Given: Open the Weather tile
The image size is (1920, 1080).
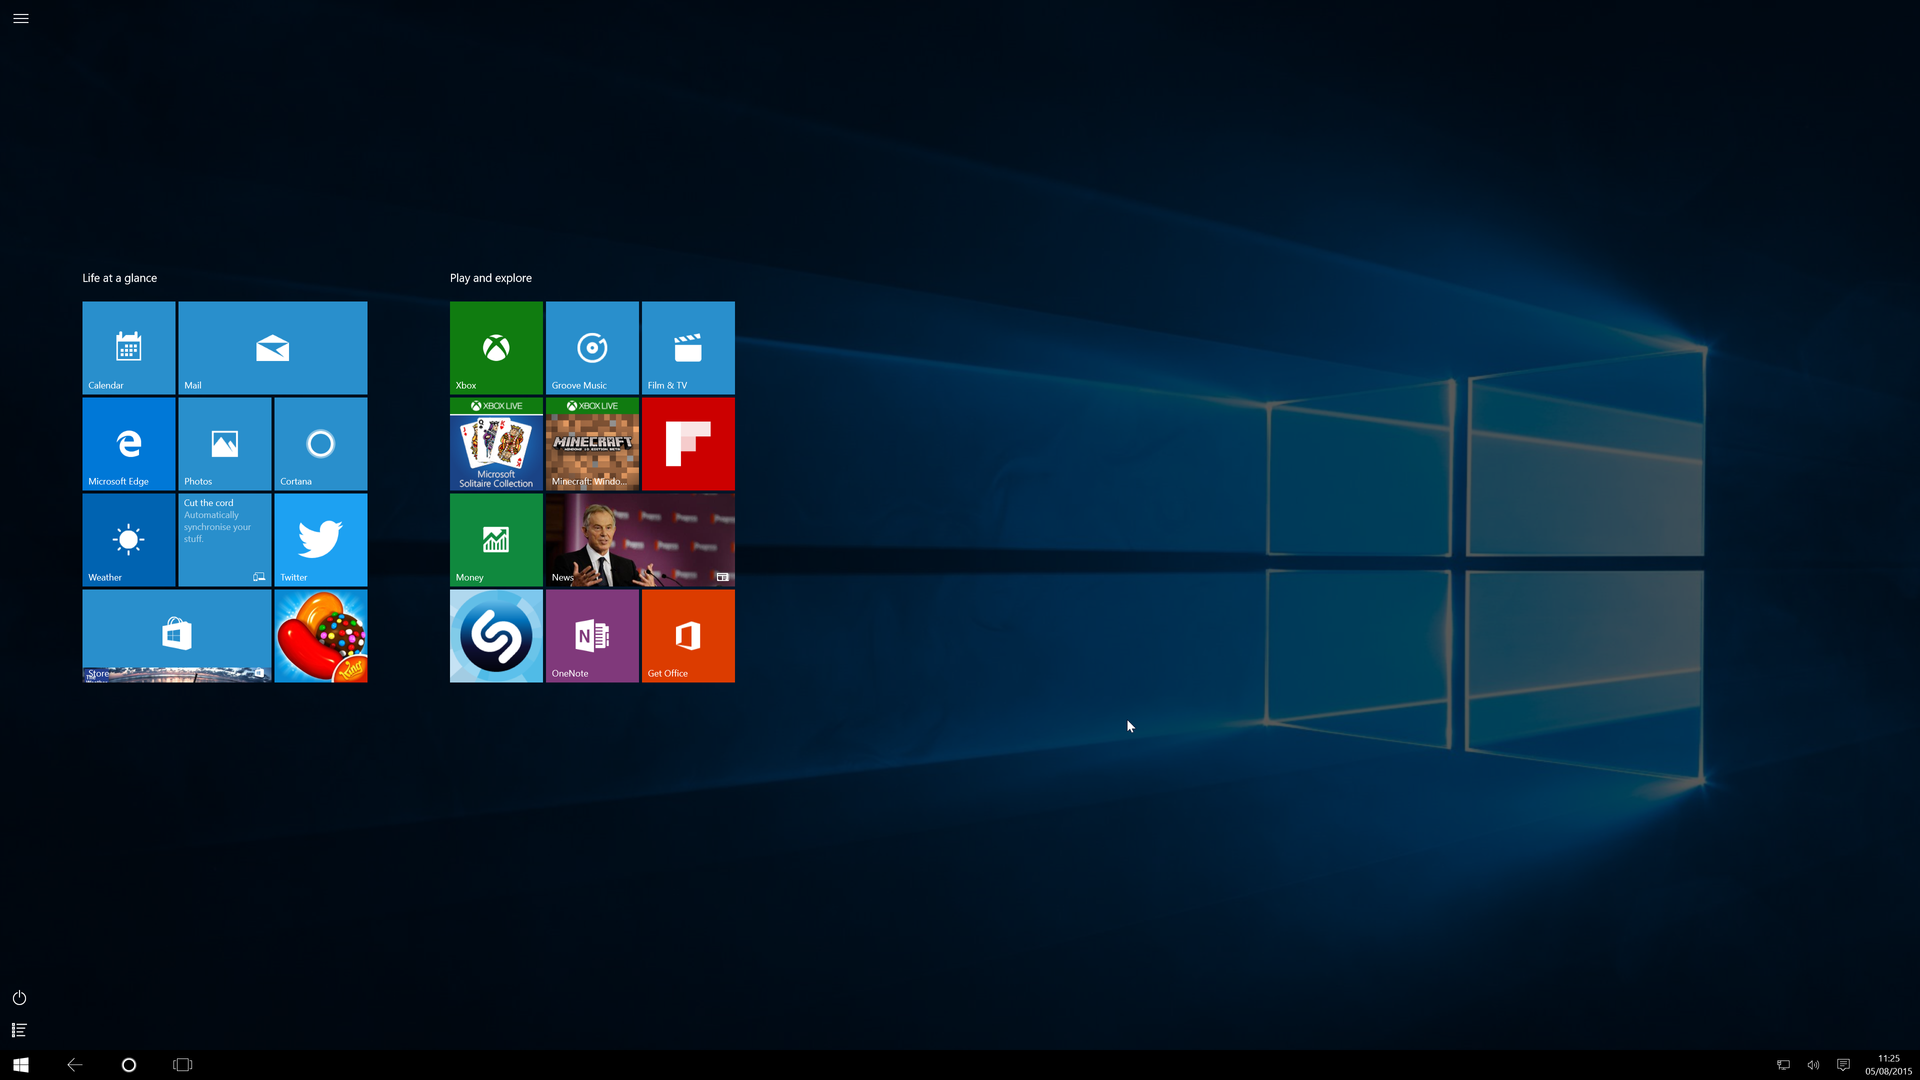Looking at the screenshot, I should (x=129, y=539).
